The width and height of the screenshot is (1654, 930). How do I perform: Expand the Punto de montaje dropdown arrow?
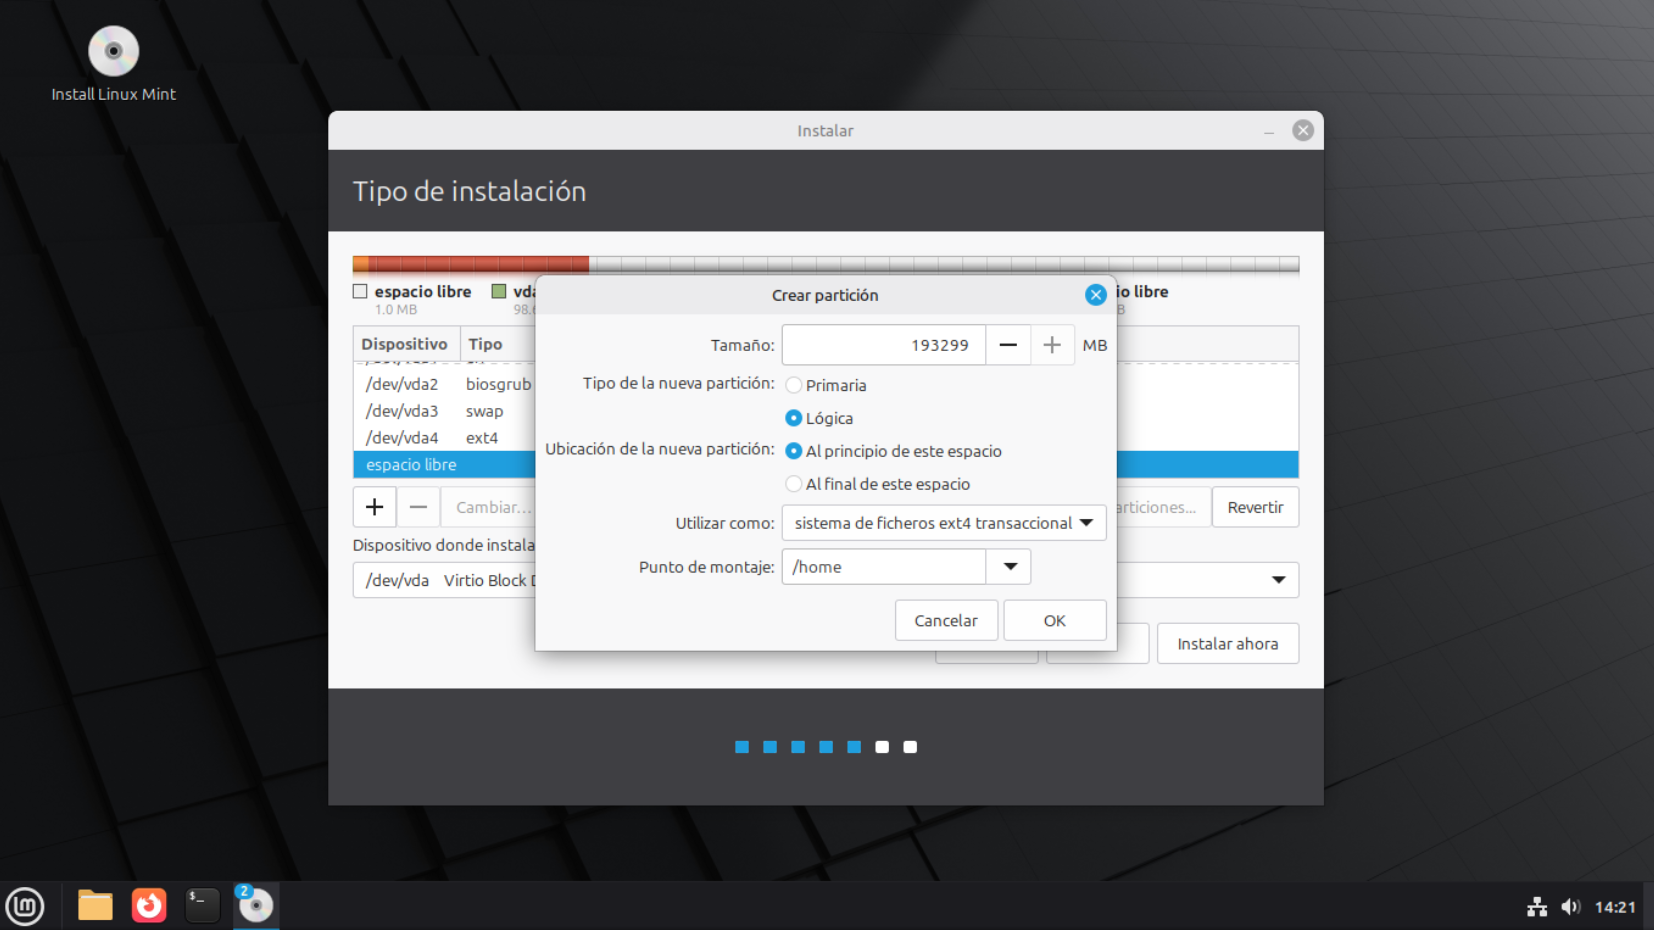(x=1010, y=567)
